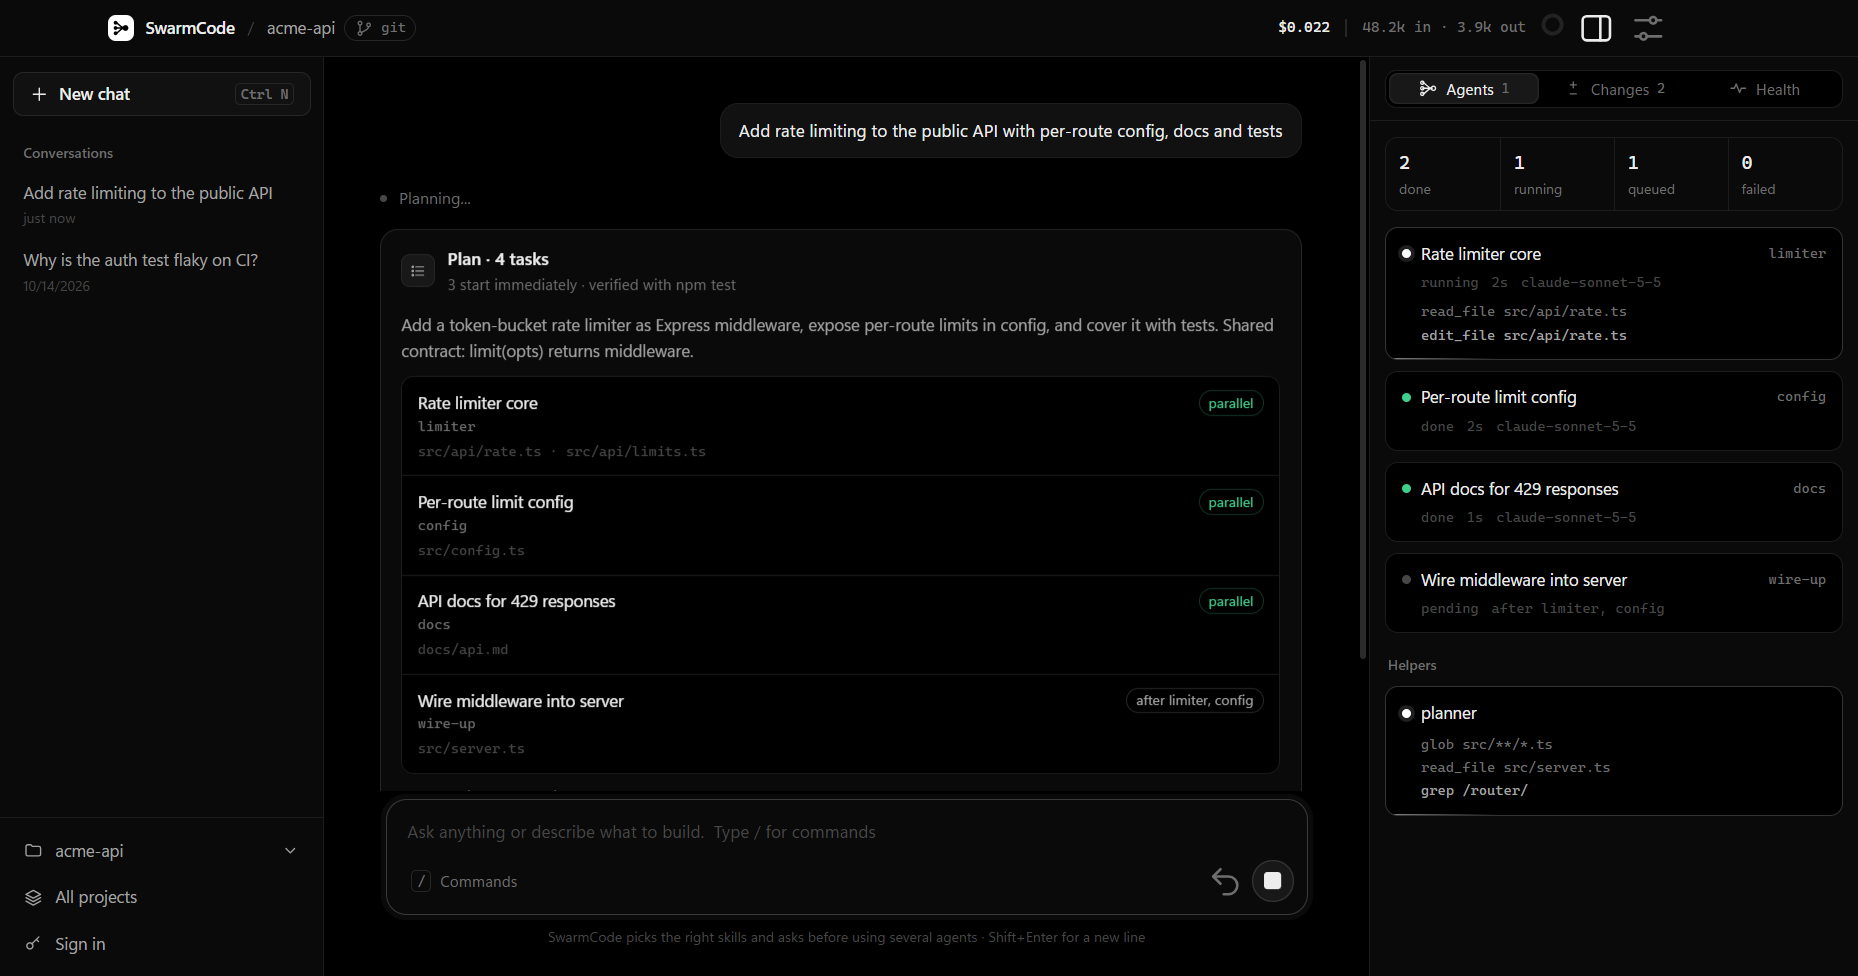Image resolution: width=1858 pixels, height=976 pixels.
Task: Click the parallel badge on Rate limiter core
Action: [x=1230, y=403]
